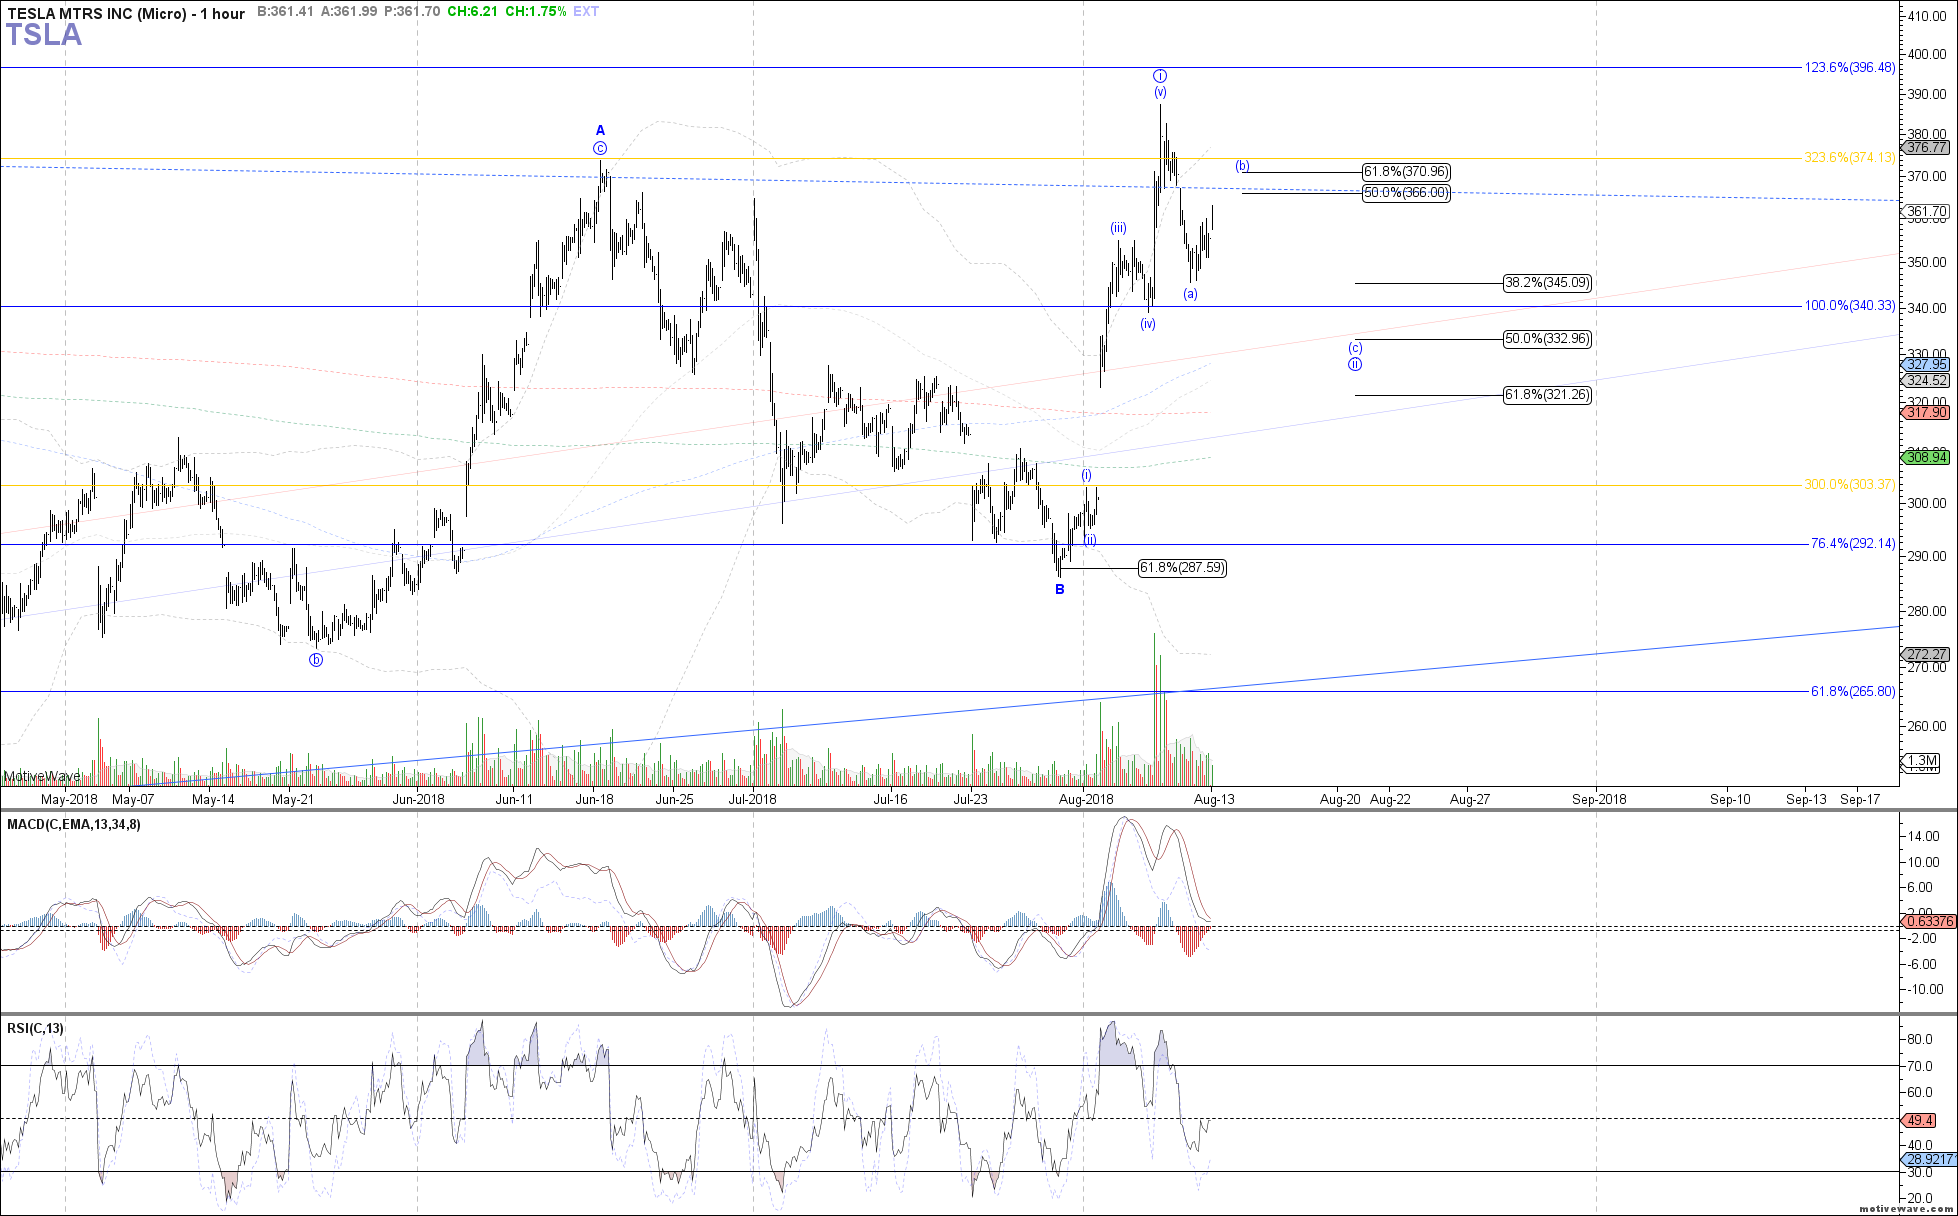
Task: Select the '100.0%(340.33)' Fibonacci level label
Action: point(1849,305)
